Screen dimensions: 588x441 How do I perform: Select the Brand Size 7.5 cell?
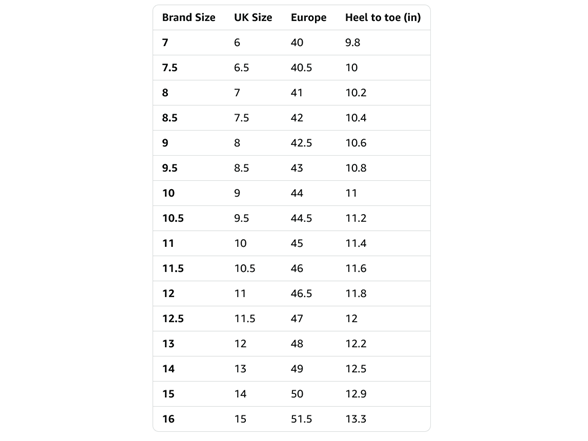[x=170, y=68]
